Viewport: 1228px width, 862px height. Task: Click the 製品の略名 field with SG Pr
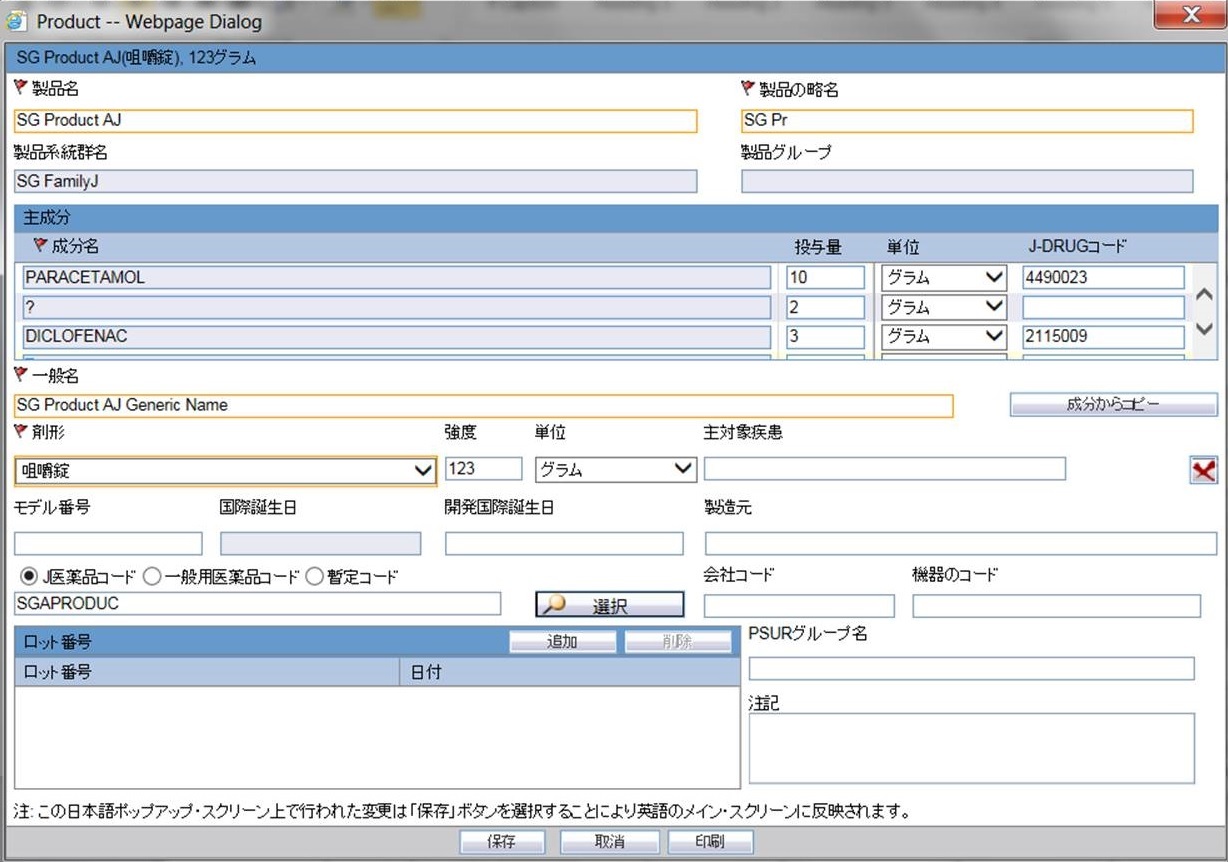pos(967,120)
